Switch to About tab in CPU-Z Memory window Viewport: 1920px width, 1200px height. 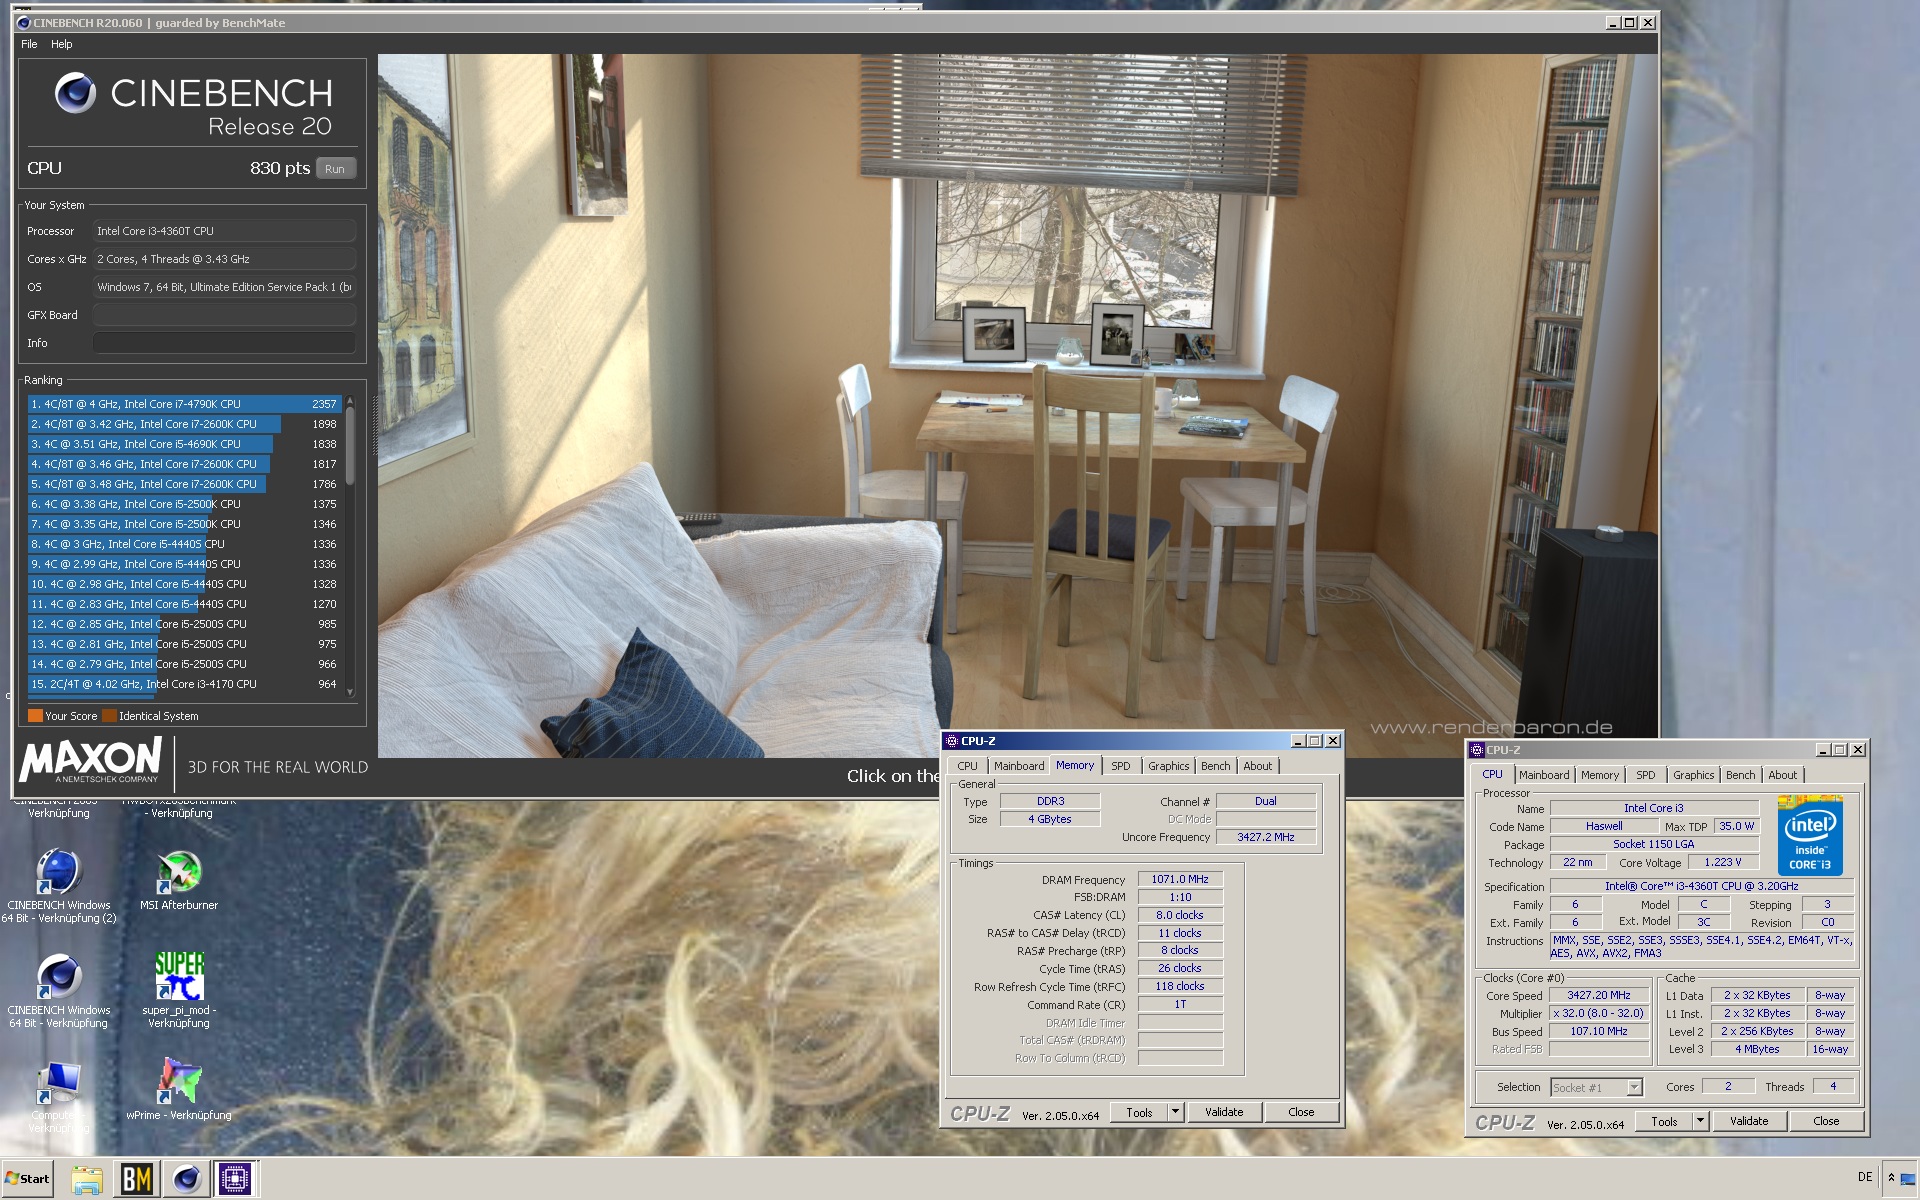pos(1258,766)
